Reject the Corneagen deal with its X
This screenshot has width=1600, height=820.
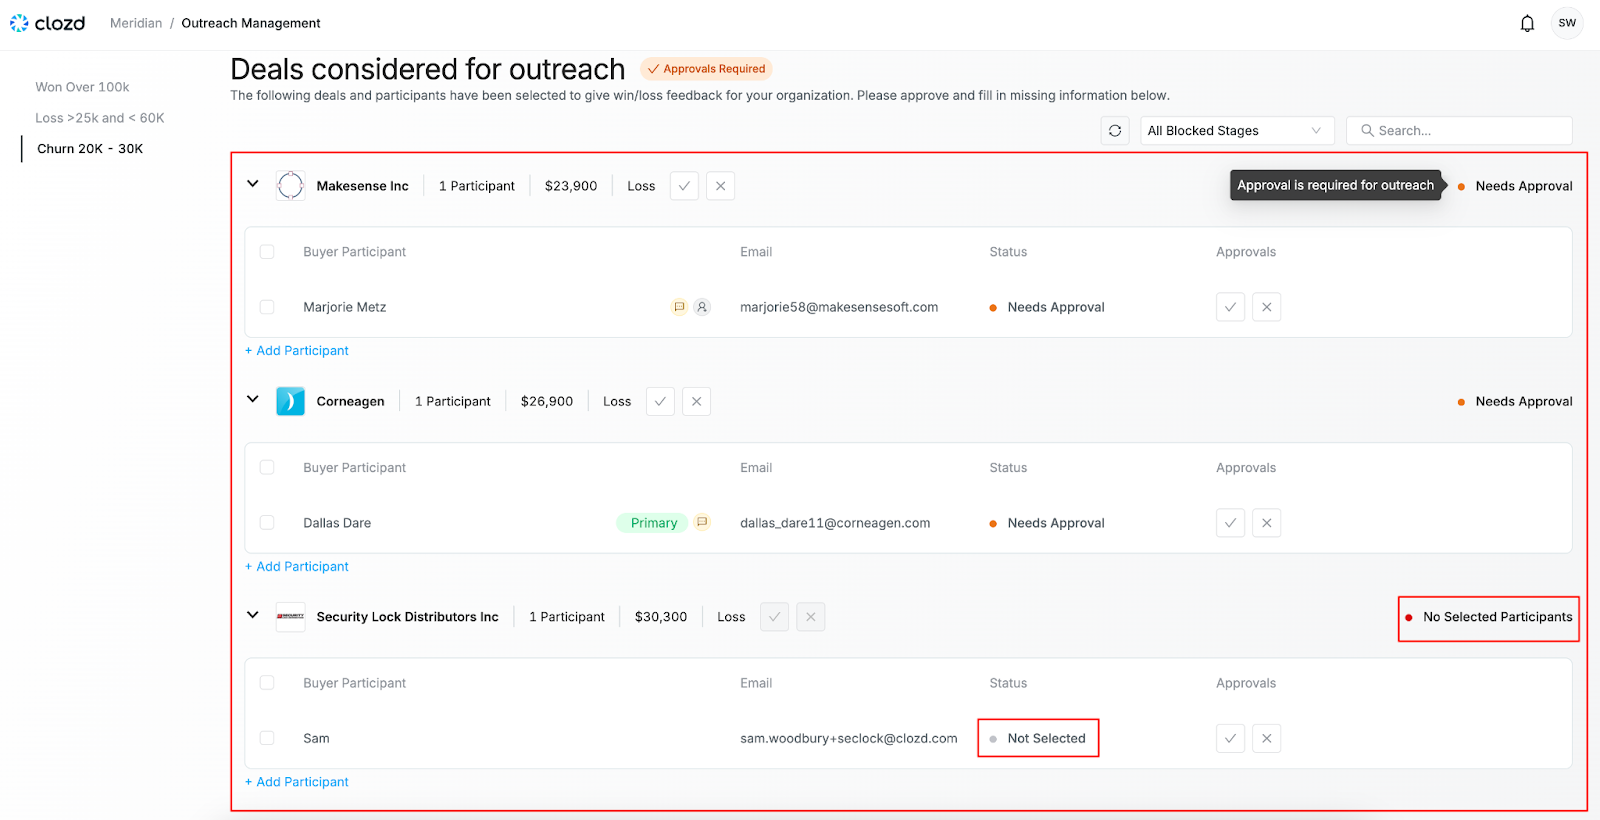tap(696, 401)
